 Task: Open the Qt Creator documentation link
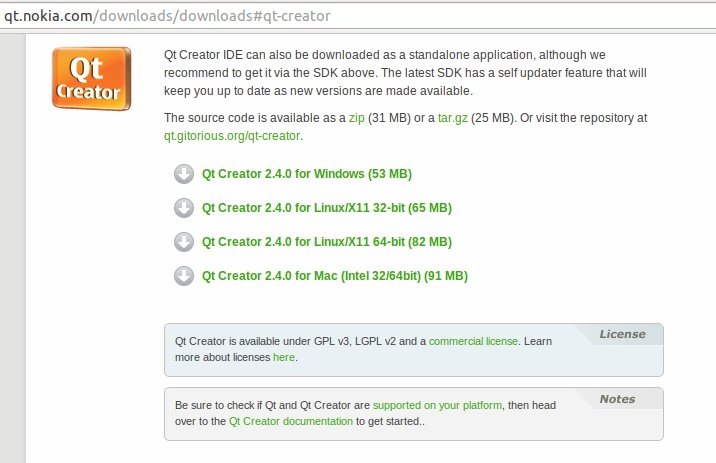tap(290, 422)
